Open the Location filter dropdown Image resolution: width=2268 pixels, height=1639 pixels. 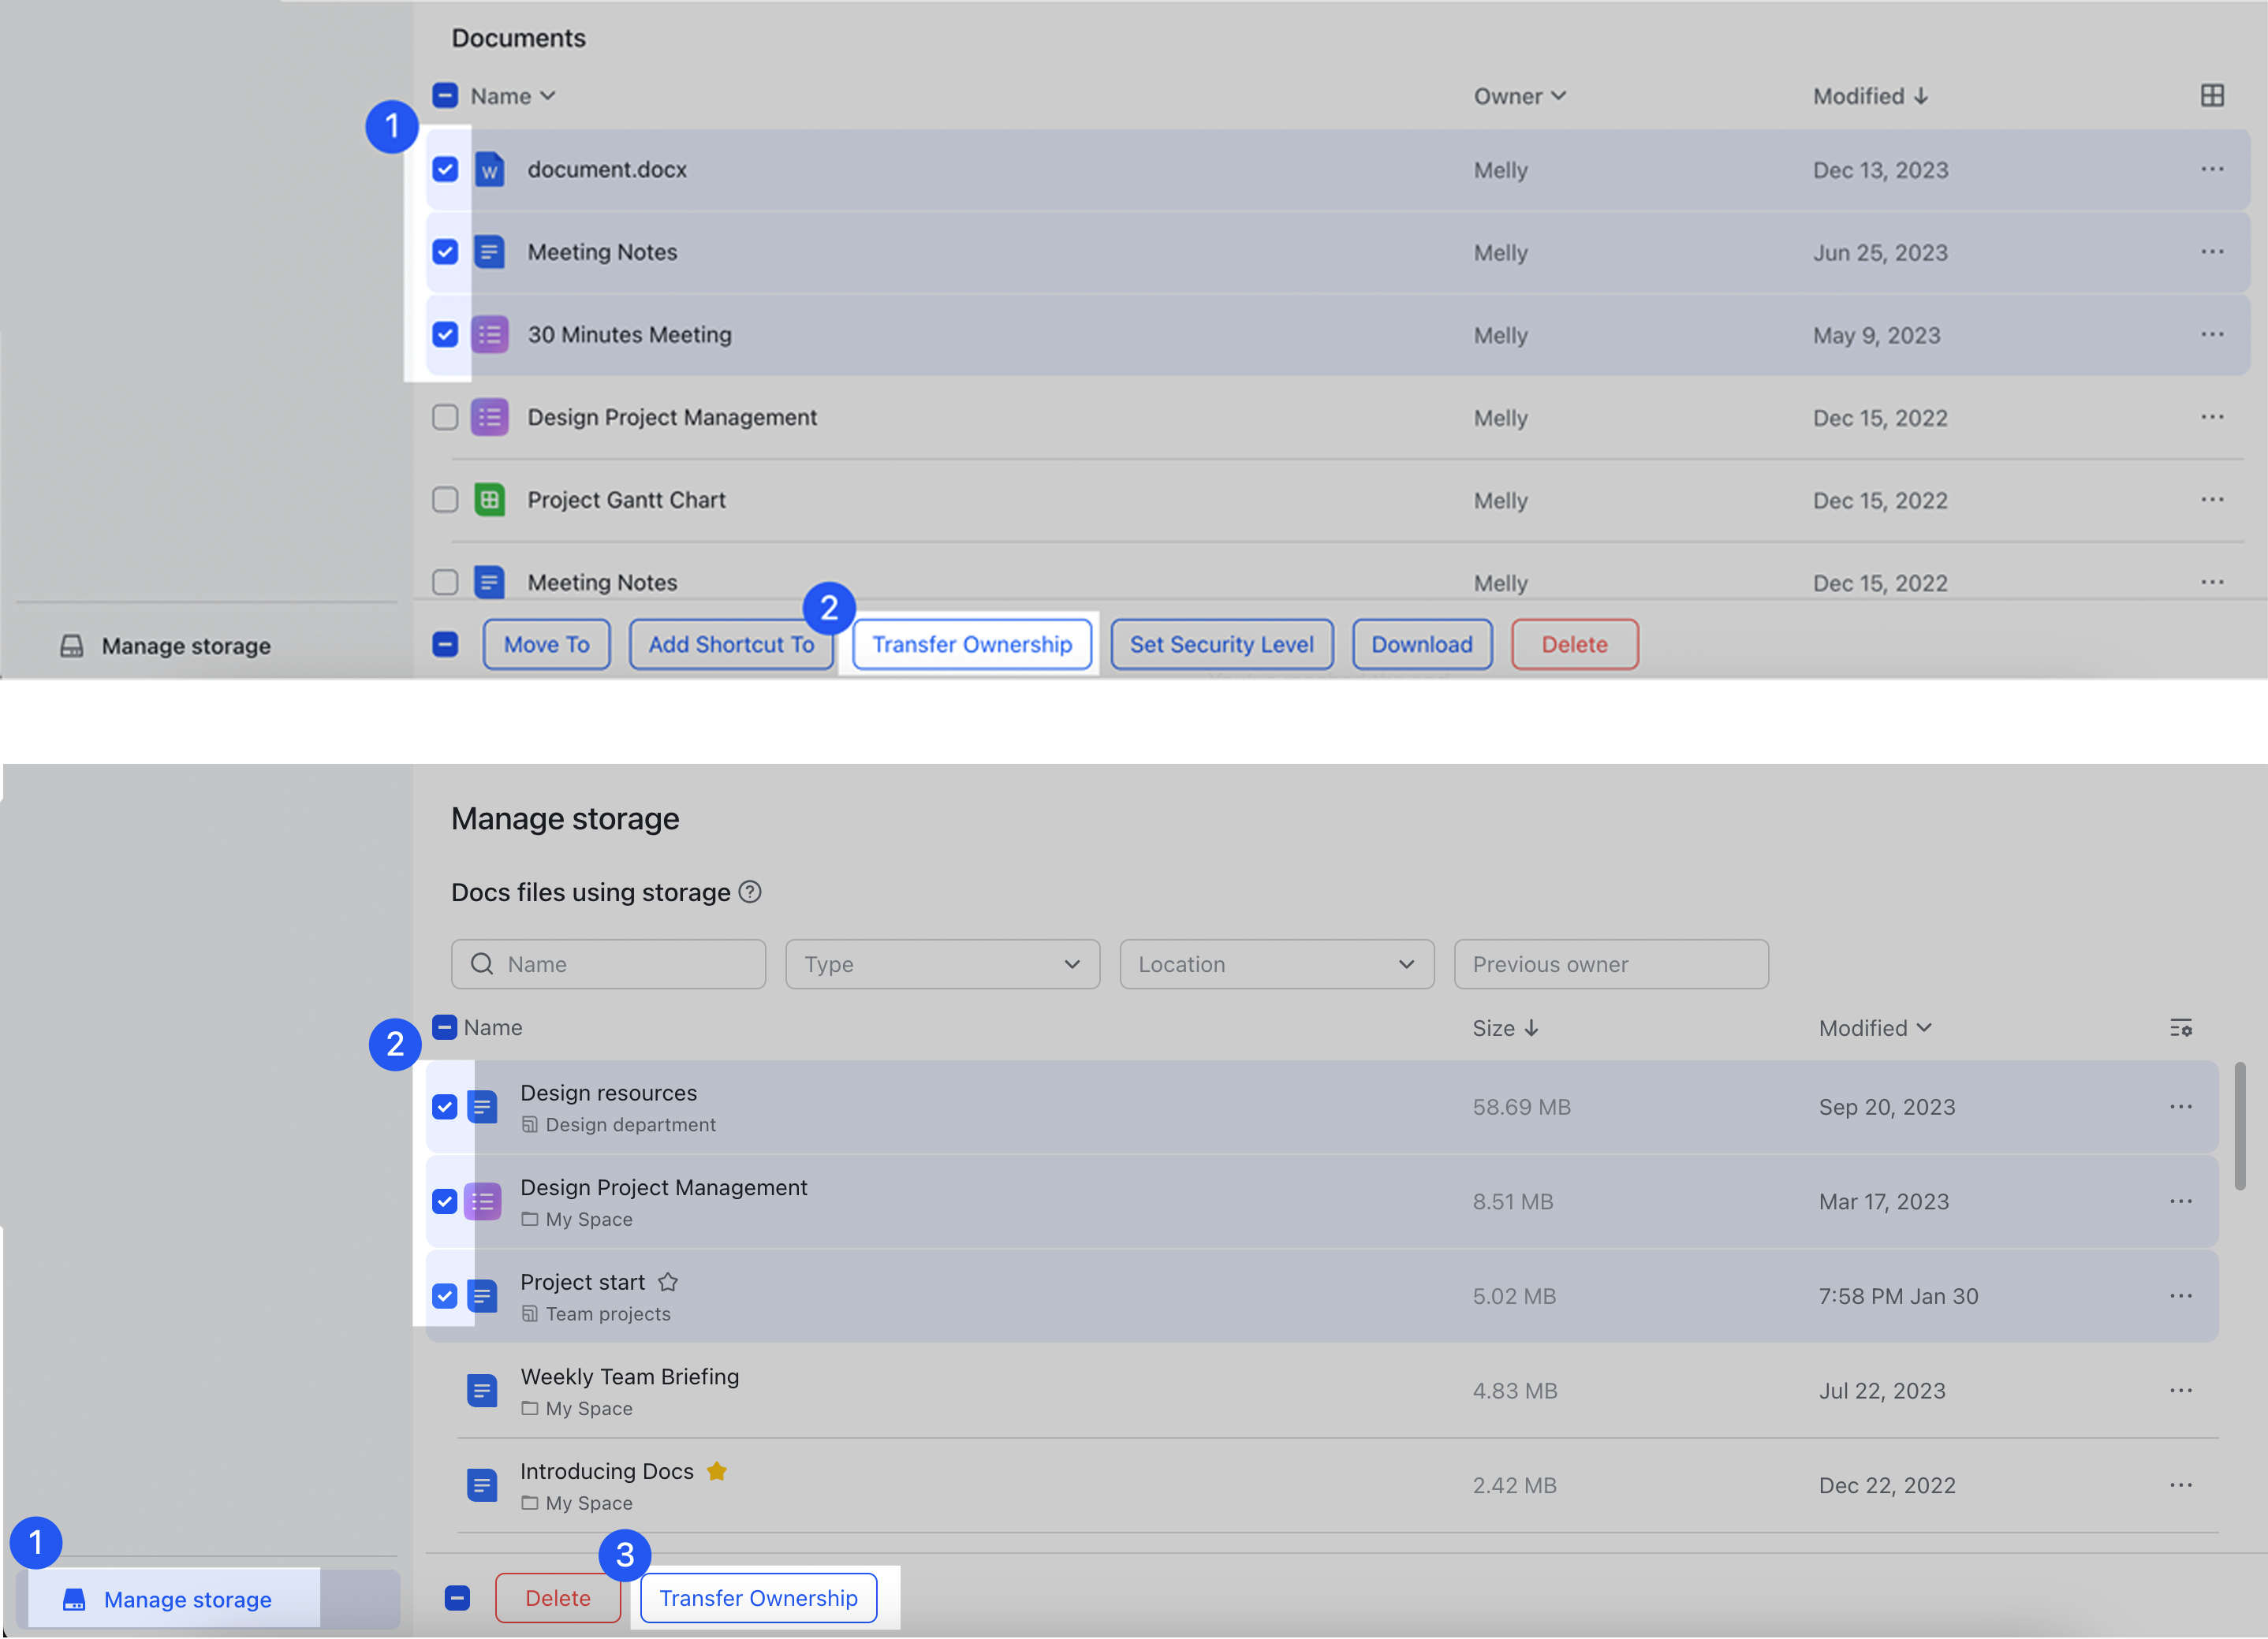1276,964
